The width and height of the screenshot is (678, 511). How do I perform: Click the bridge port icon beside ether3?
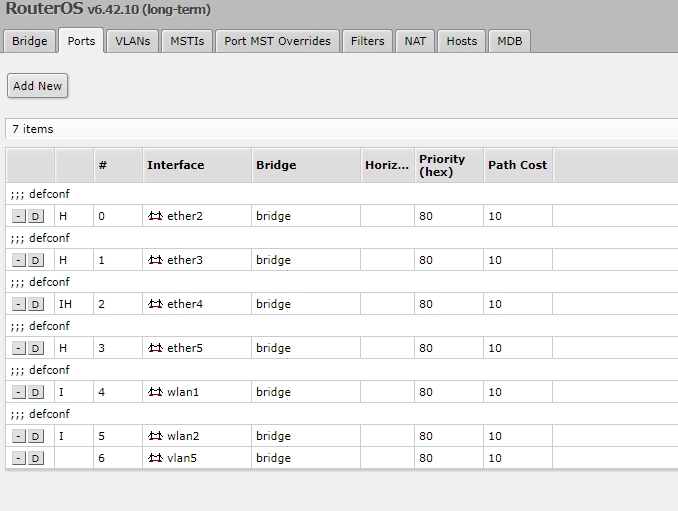[155, 260]
